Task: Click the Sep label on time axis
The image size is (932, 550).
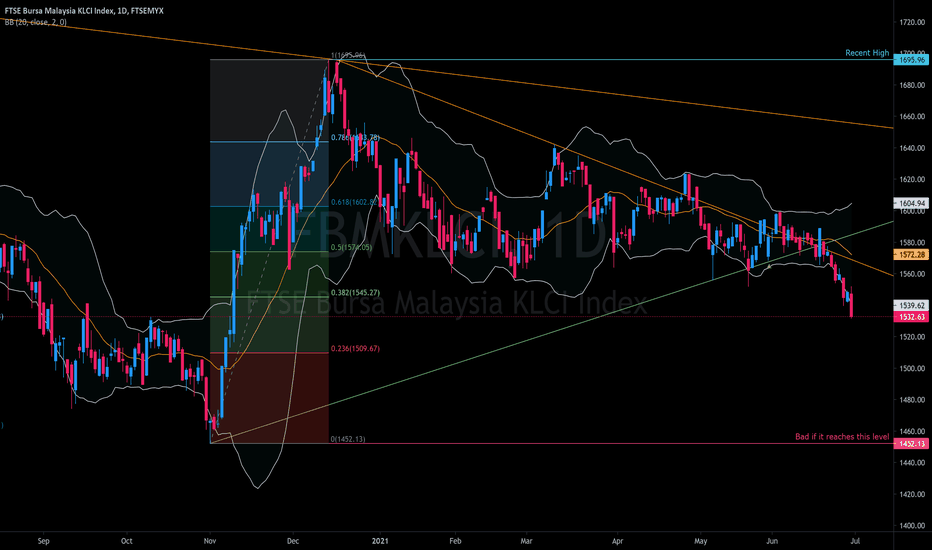Action: click(43, 541)
